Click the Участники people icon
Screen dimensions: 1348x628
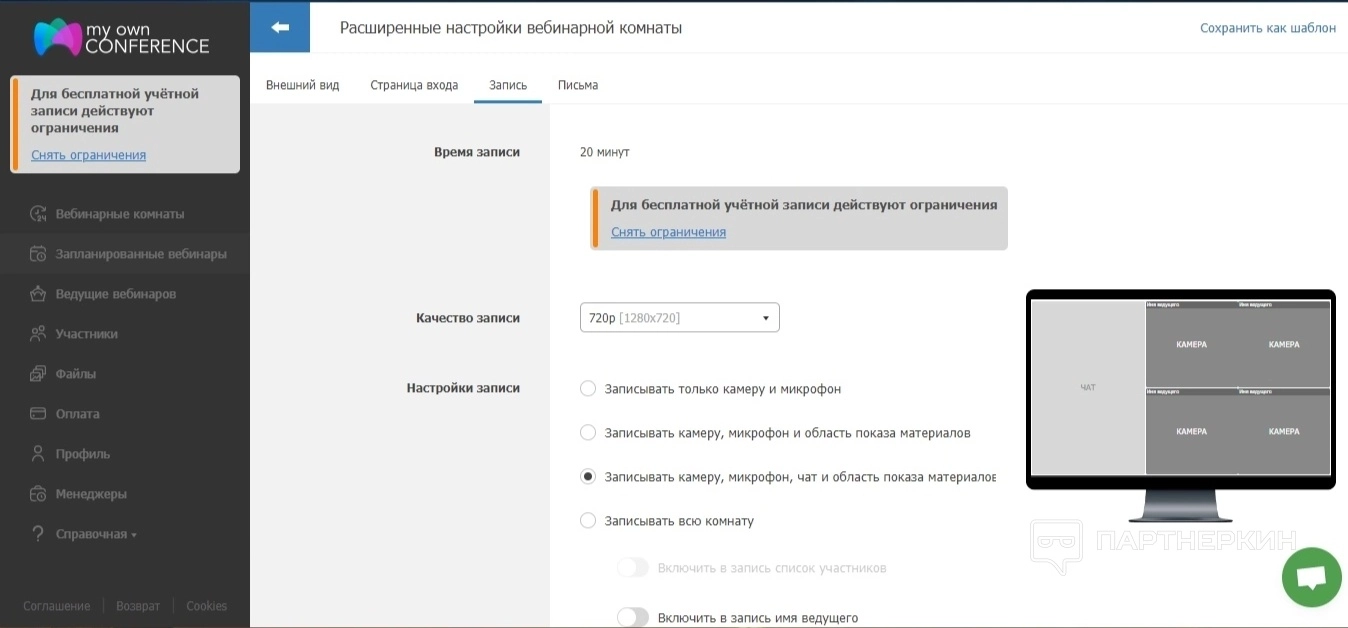tap(39, 334)
